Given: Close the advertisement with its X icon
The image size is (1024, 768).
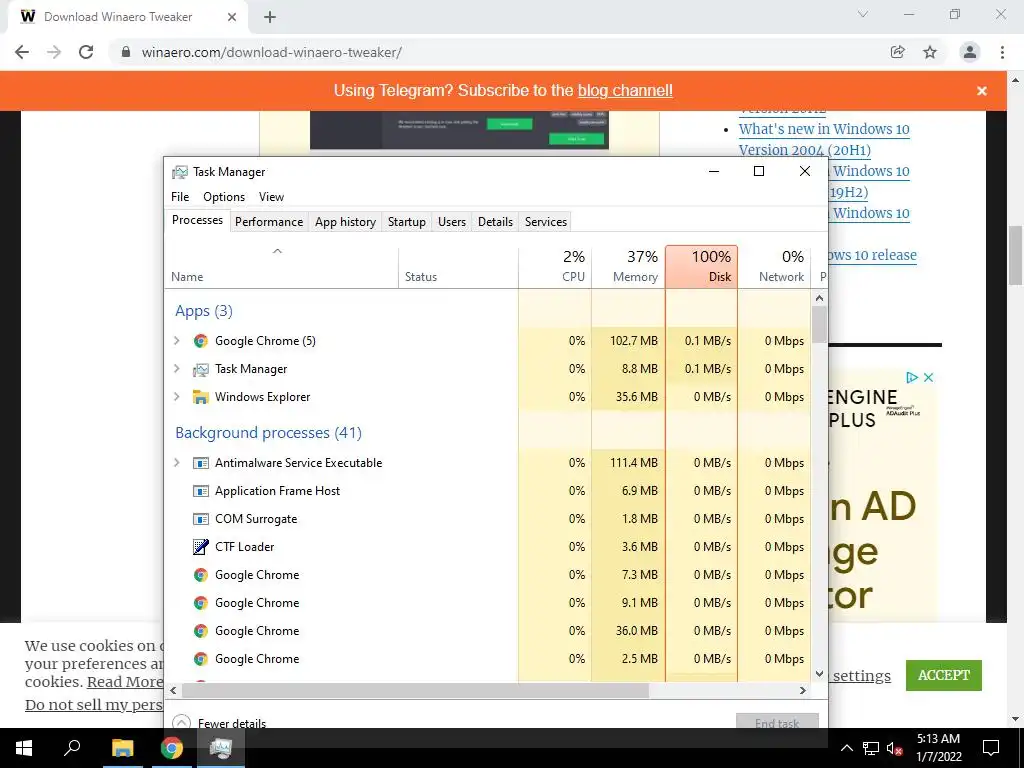Looking at the screenshot, I should coord(928,377).
